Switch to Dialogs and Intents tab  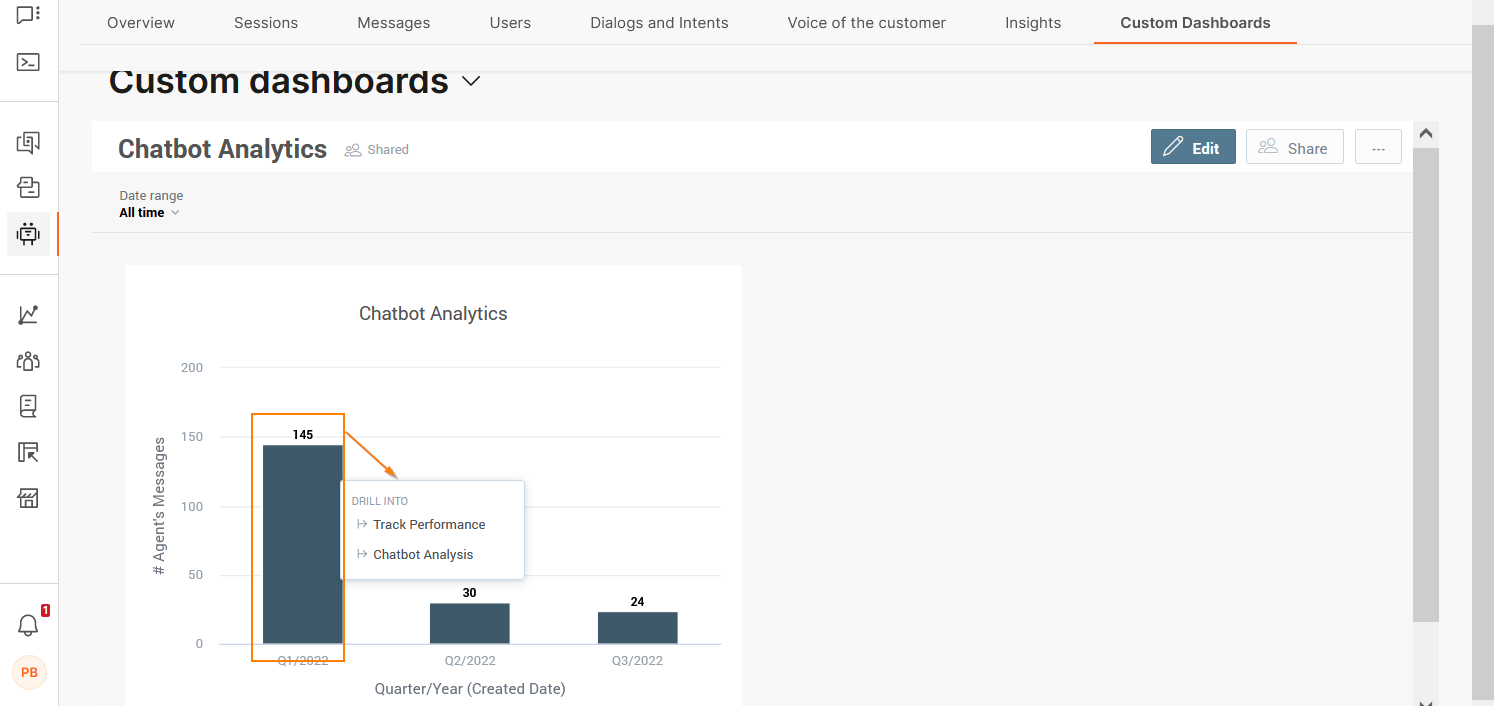pos(659,22)
